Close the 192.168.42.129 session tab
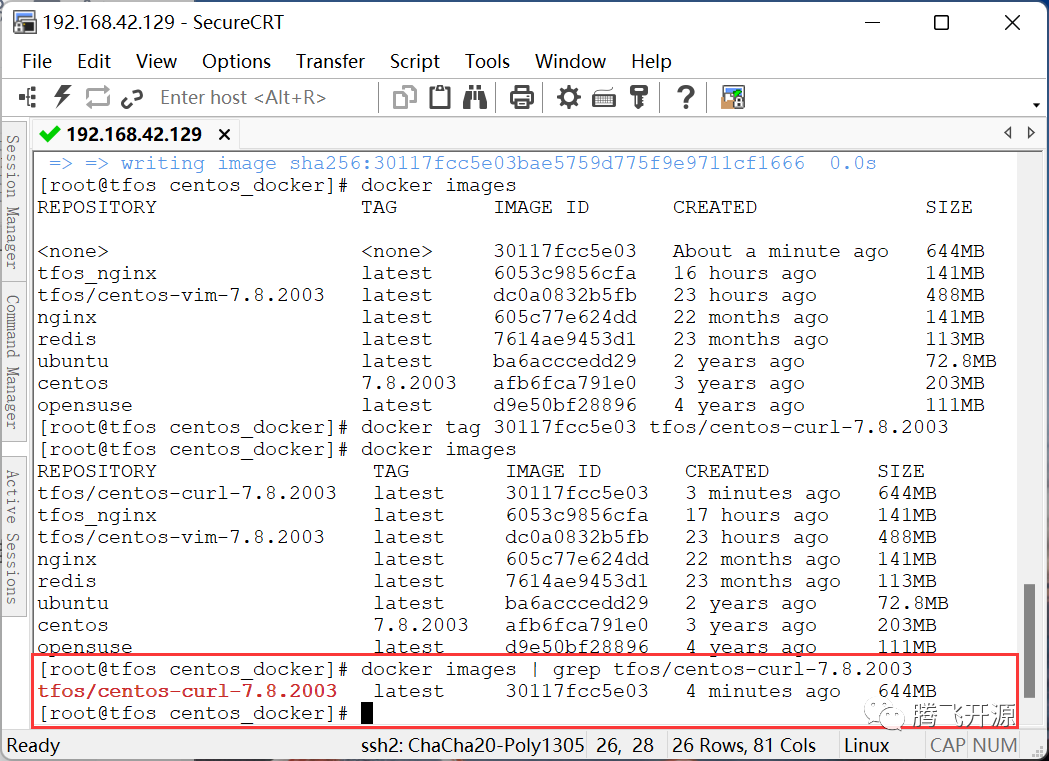 tap(225, 135)
